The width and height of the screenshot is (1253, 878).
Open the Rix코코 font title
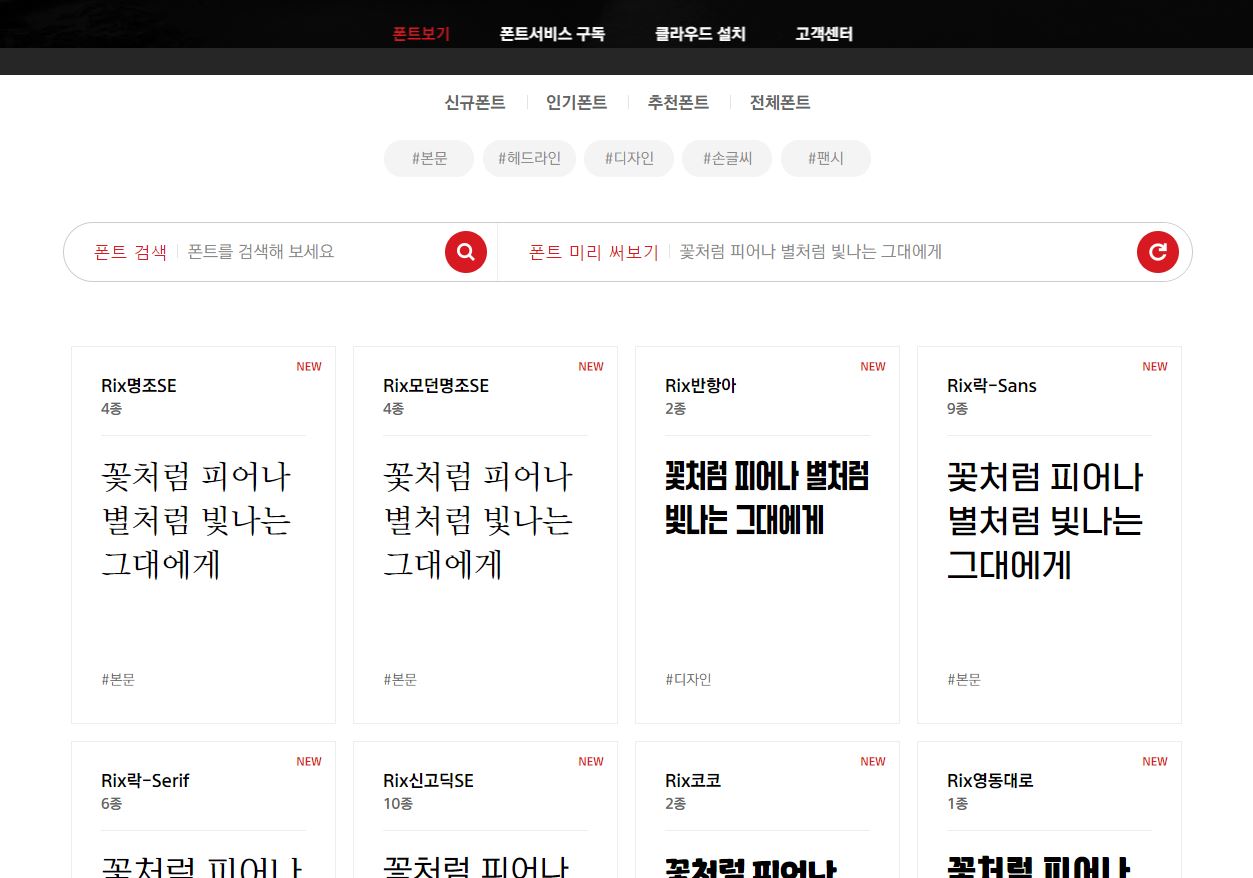click(x=693, y=781)
